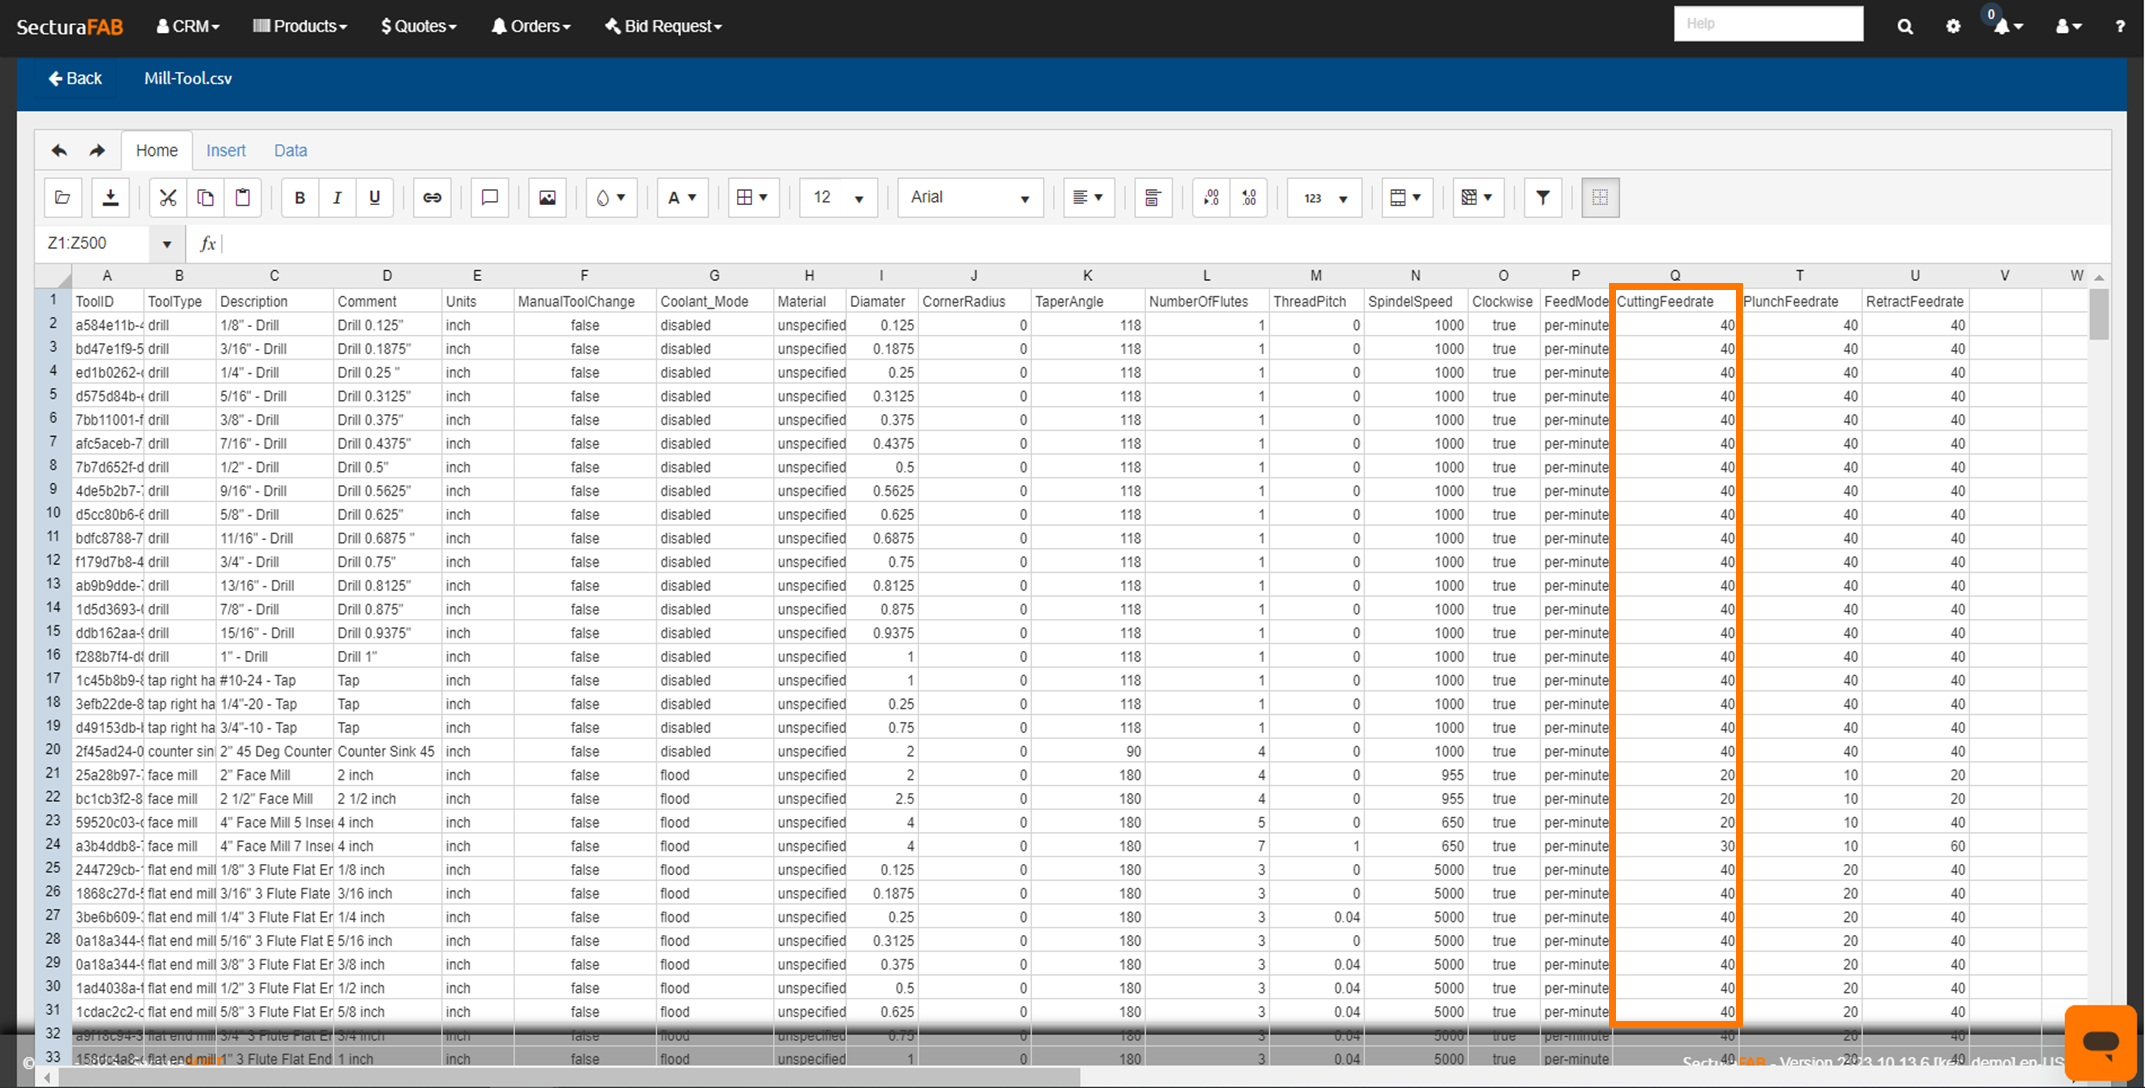The width and height of the screenshot is (2145, 1088).
Task: Switch to the Insert tab
Action: 226,150
